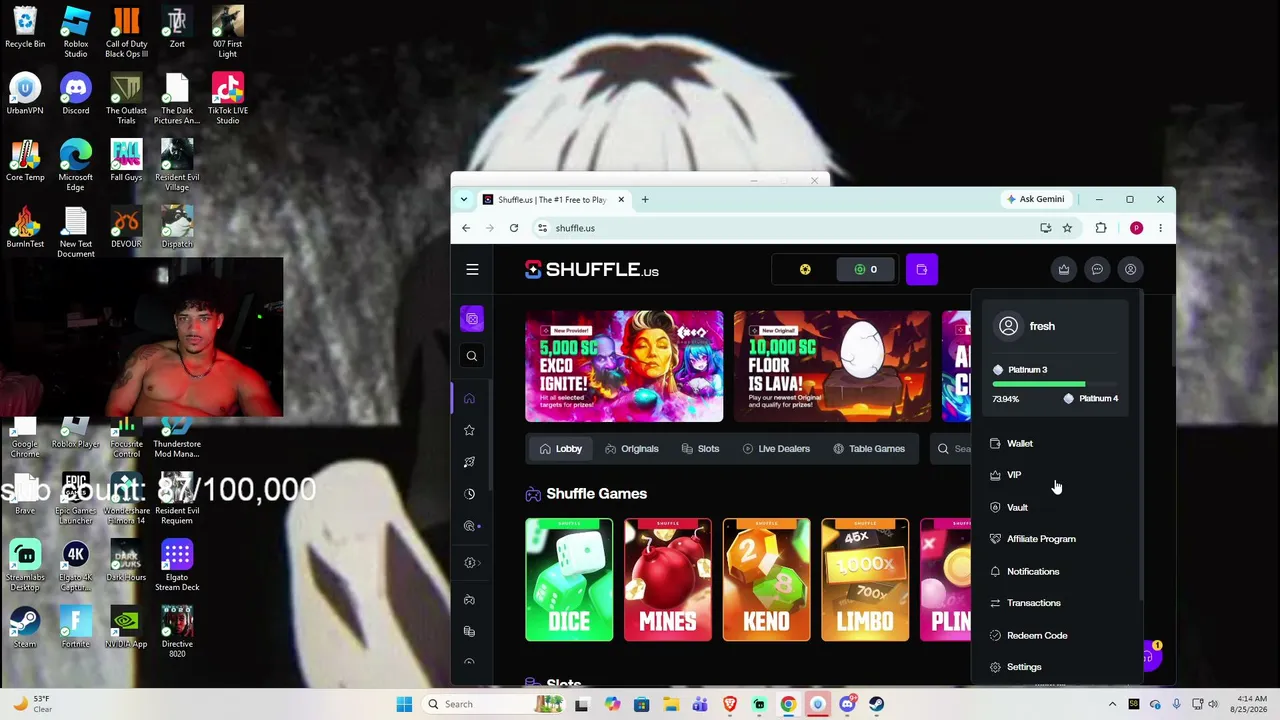The width and height of the screenshot is (1280, 720).
Task: Select the Shuffle.us browser tab
Action: coord(554,199)
